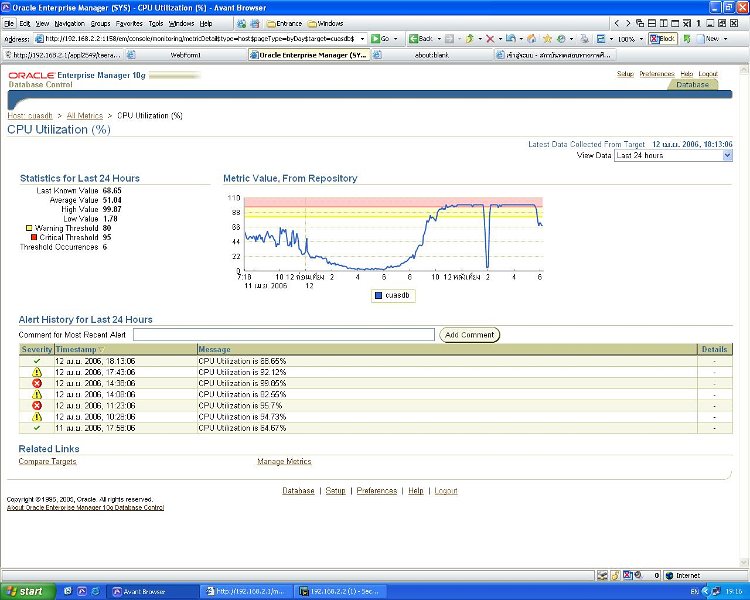Open the Compare Targets link
This screenshot has height=600, width=750.
(47, 462)
